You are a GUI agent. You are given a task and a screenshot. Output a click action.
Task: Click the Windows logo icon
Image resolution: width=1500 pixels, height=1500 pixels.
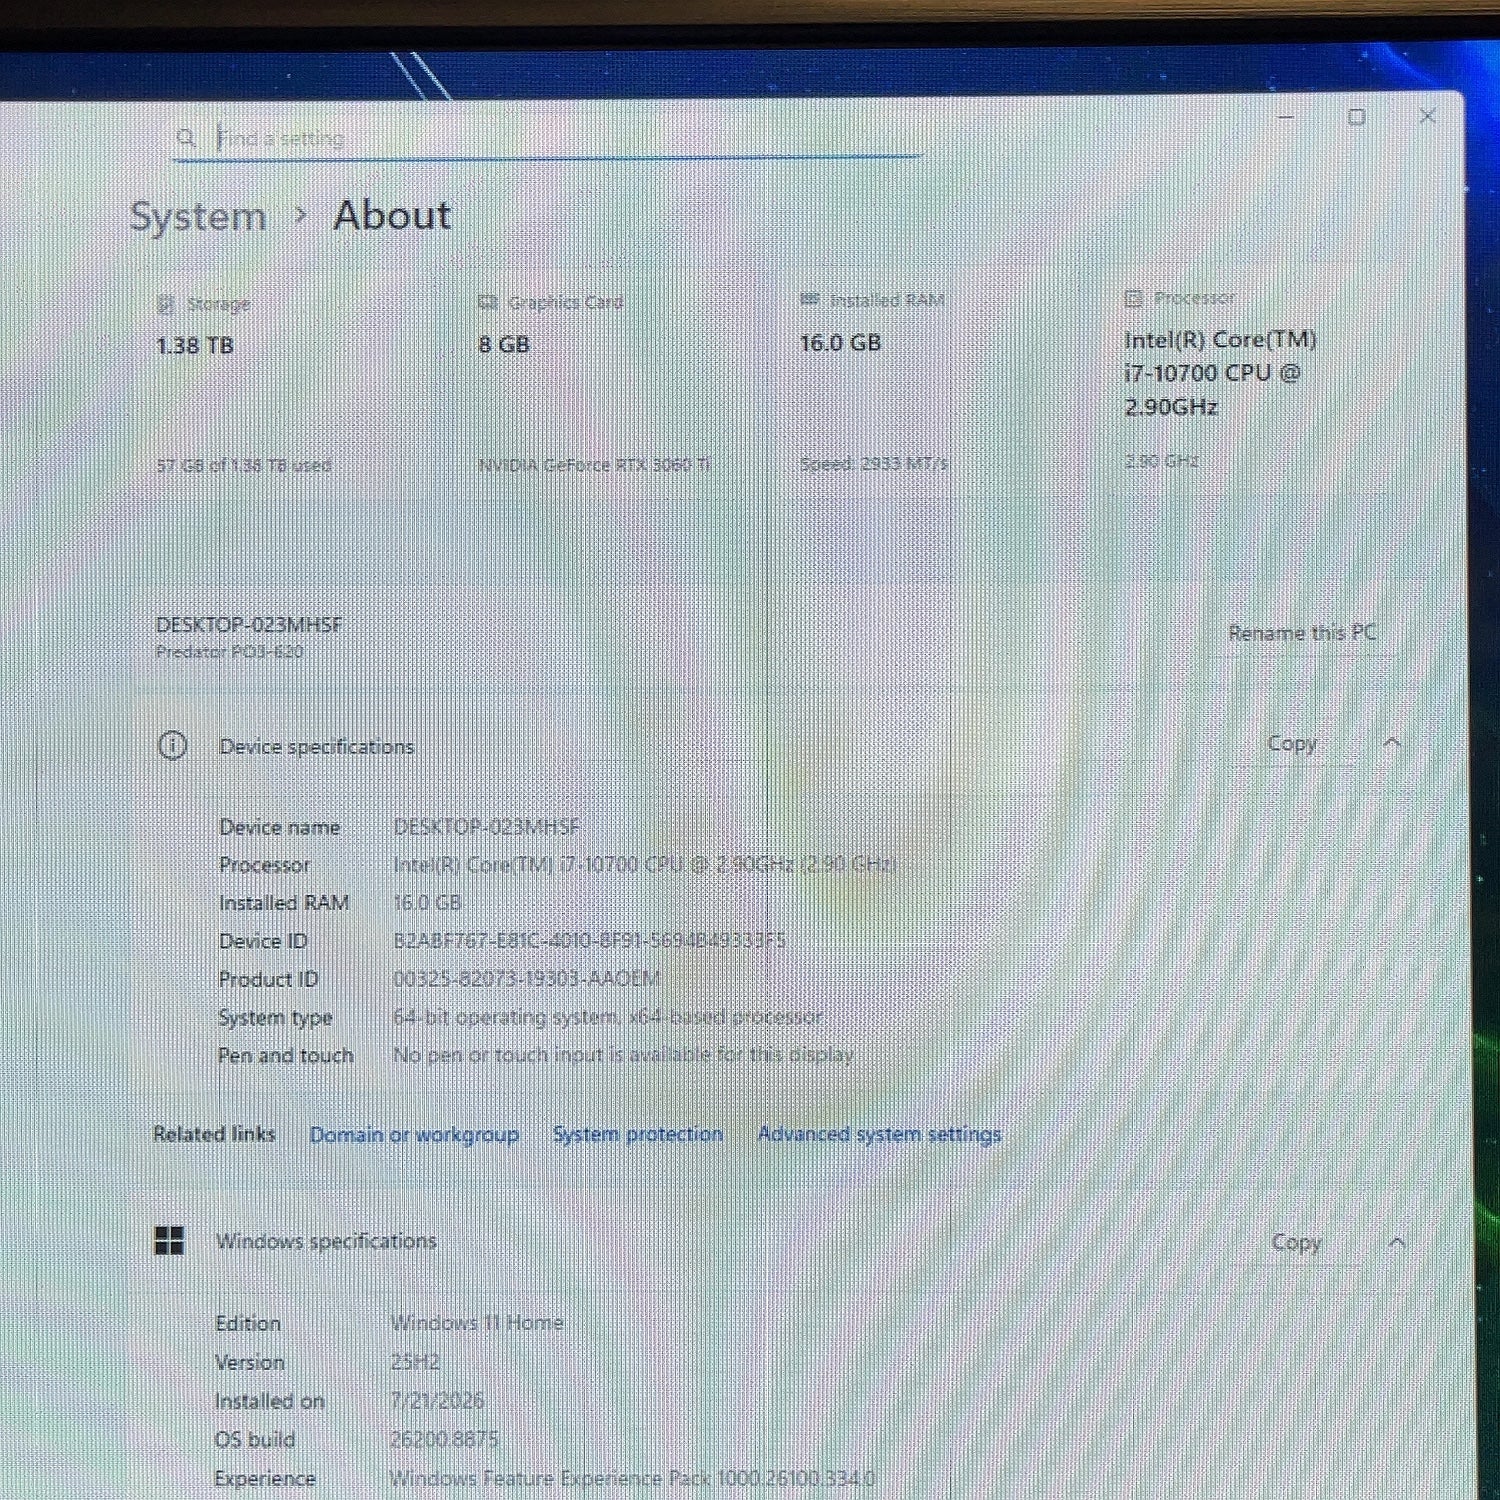(170, 1241)
